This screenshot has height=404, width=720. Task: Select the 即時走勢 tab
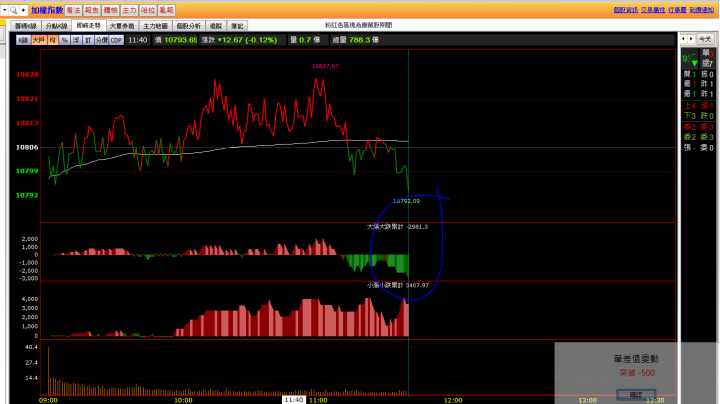[x=89, y=26]
